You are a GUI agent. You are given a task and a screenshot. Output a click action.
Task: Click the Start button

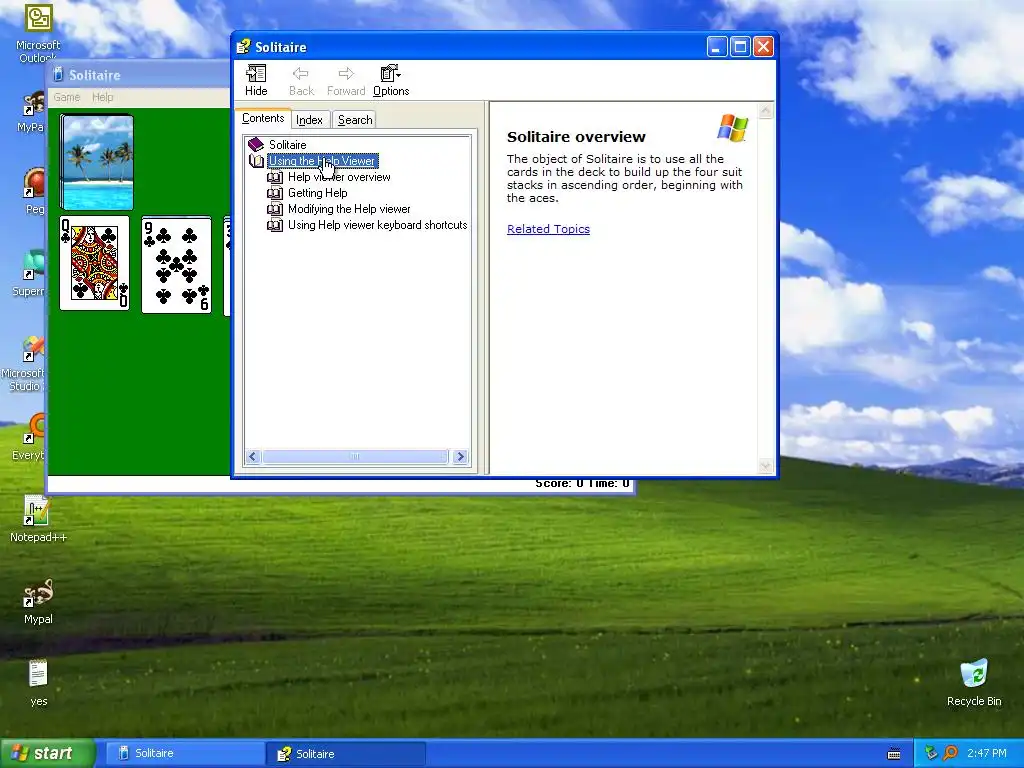pyautogui.click(x=47, y=754)
